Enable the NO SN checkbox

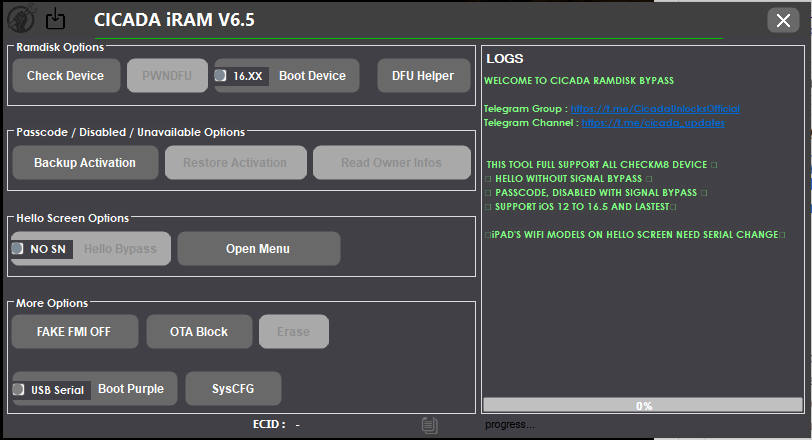point(18,249)
